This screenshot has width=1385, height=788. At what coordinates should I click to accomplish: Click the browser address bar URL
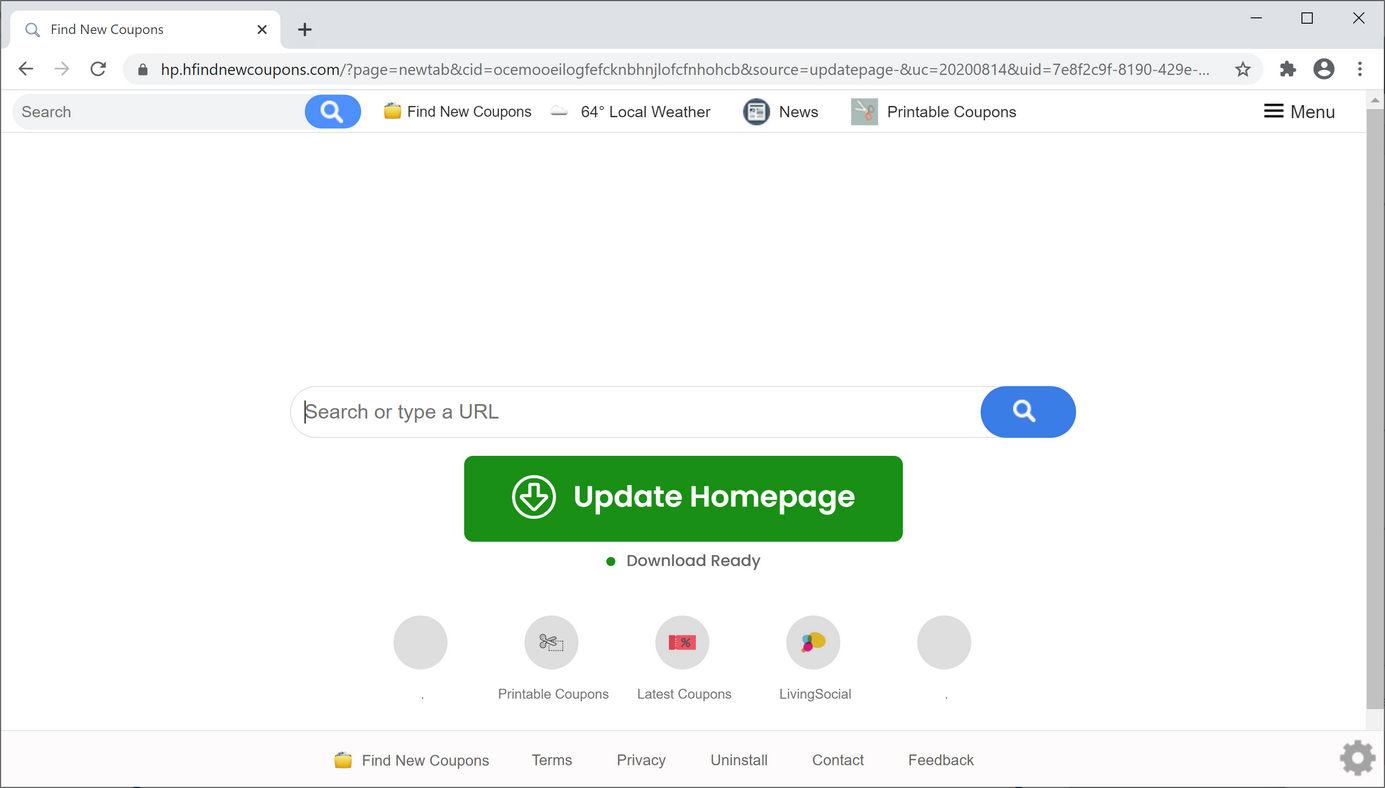point(685,69)
